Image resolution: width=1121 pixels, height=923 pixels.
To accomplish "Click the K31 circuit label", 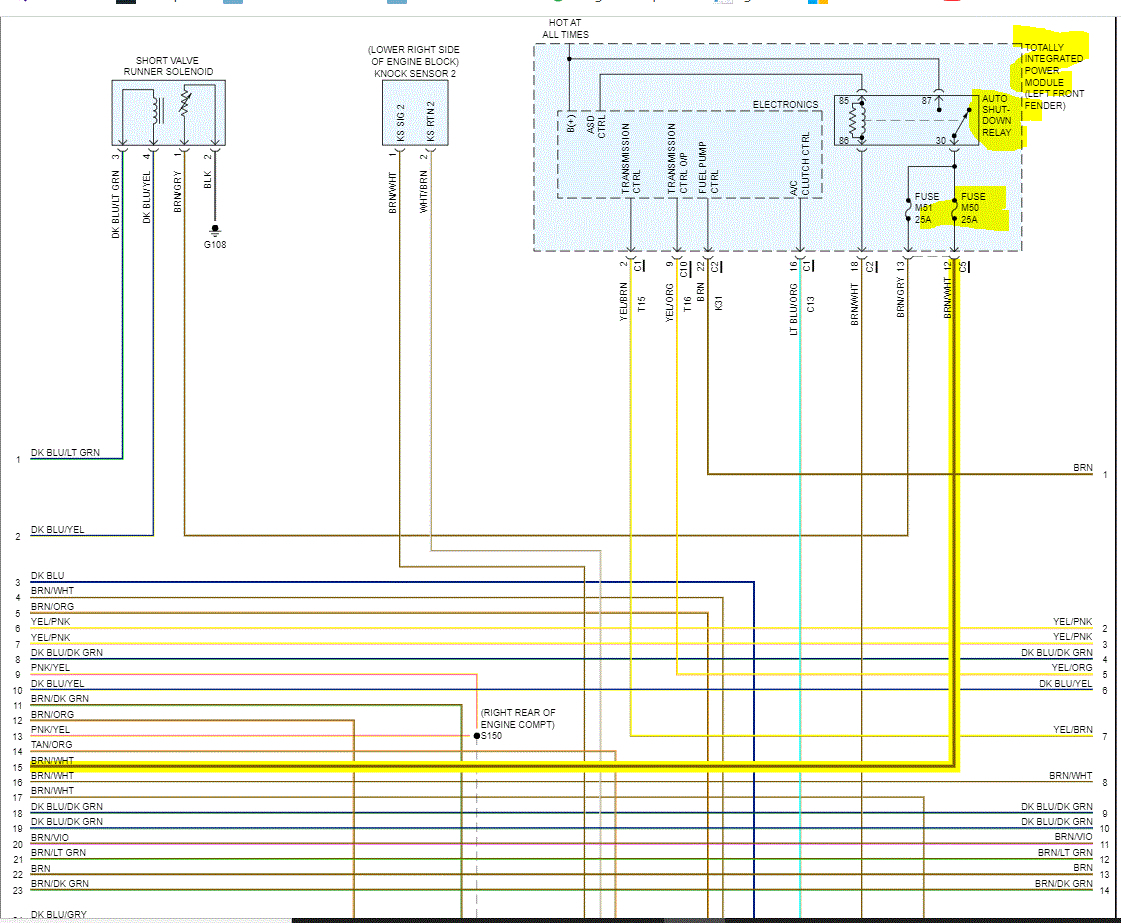I will pyautogui.click(x=718, y=303).
